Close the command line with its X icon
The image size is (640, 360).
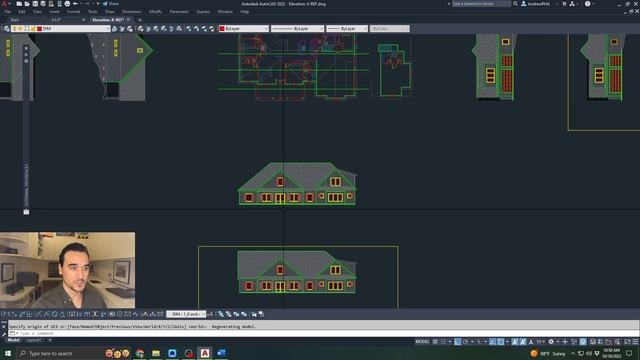[x=4, y=327]
